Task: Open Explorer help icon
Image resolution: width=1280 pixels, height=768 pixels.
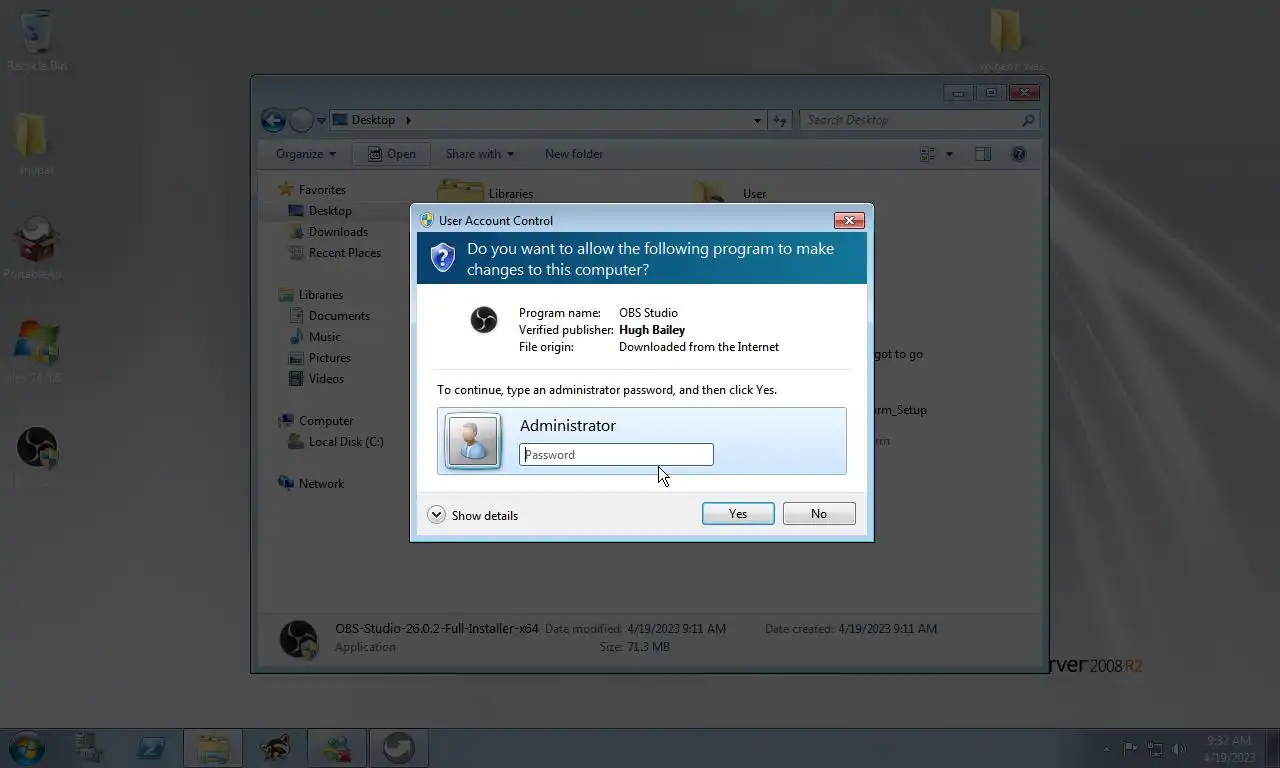Action: click(x=1018, y=154)
